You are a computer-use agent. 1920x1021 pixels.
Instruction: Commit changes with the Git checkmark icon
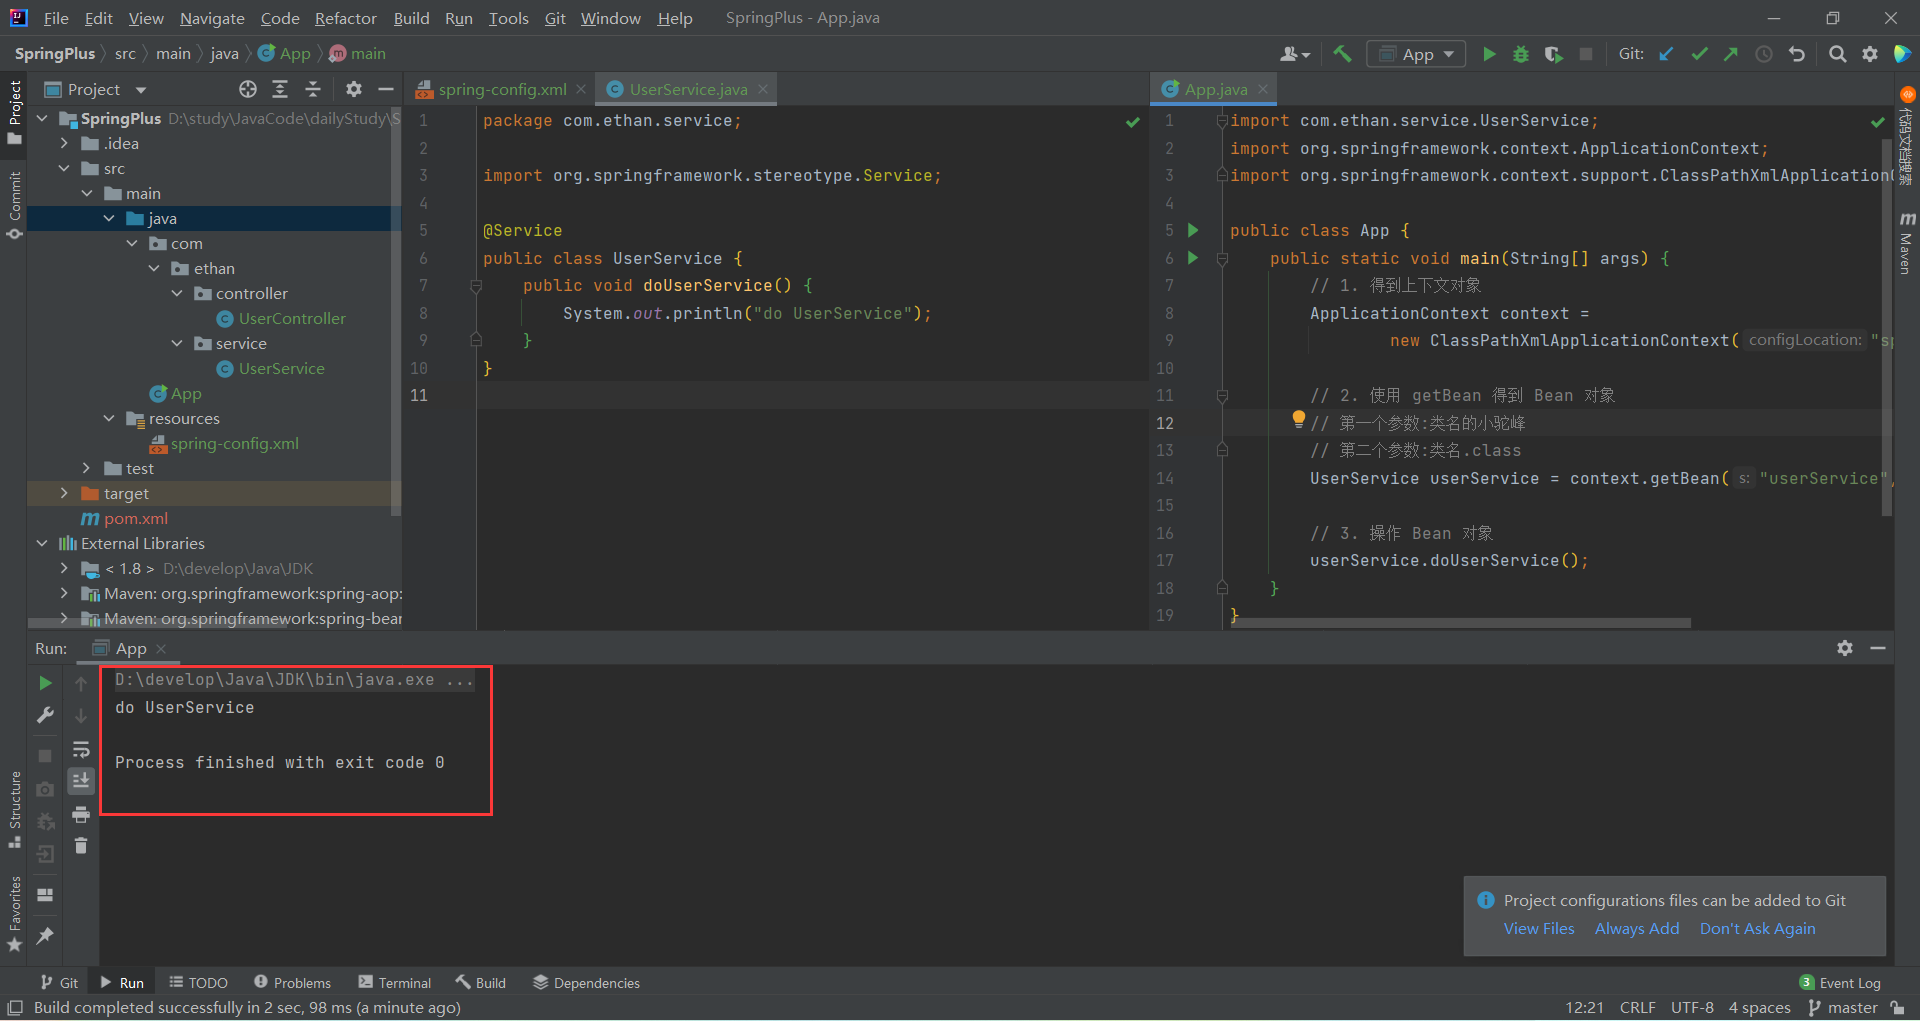1699,54
